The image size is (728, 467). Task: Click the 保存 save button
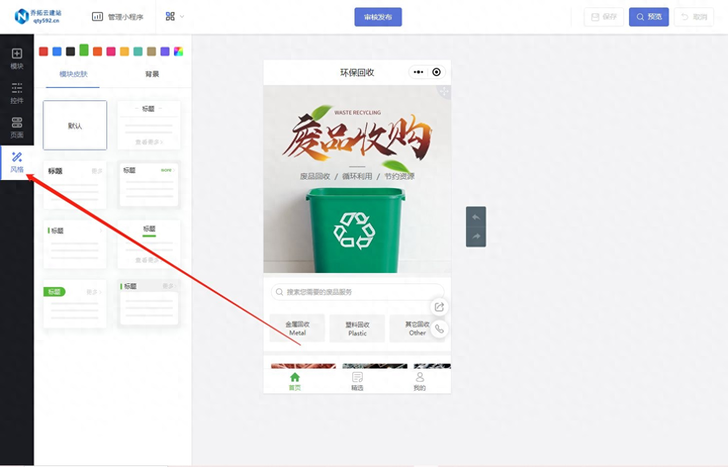604,17
